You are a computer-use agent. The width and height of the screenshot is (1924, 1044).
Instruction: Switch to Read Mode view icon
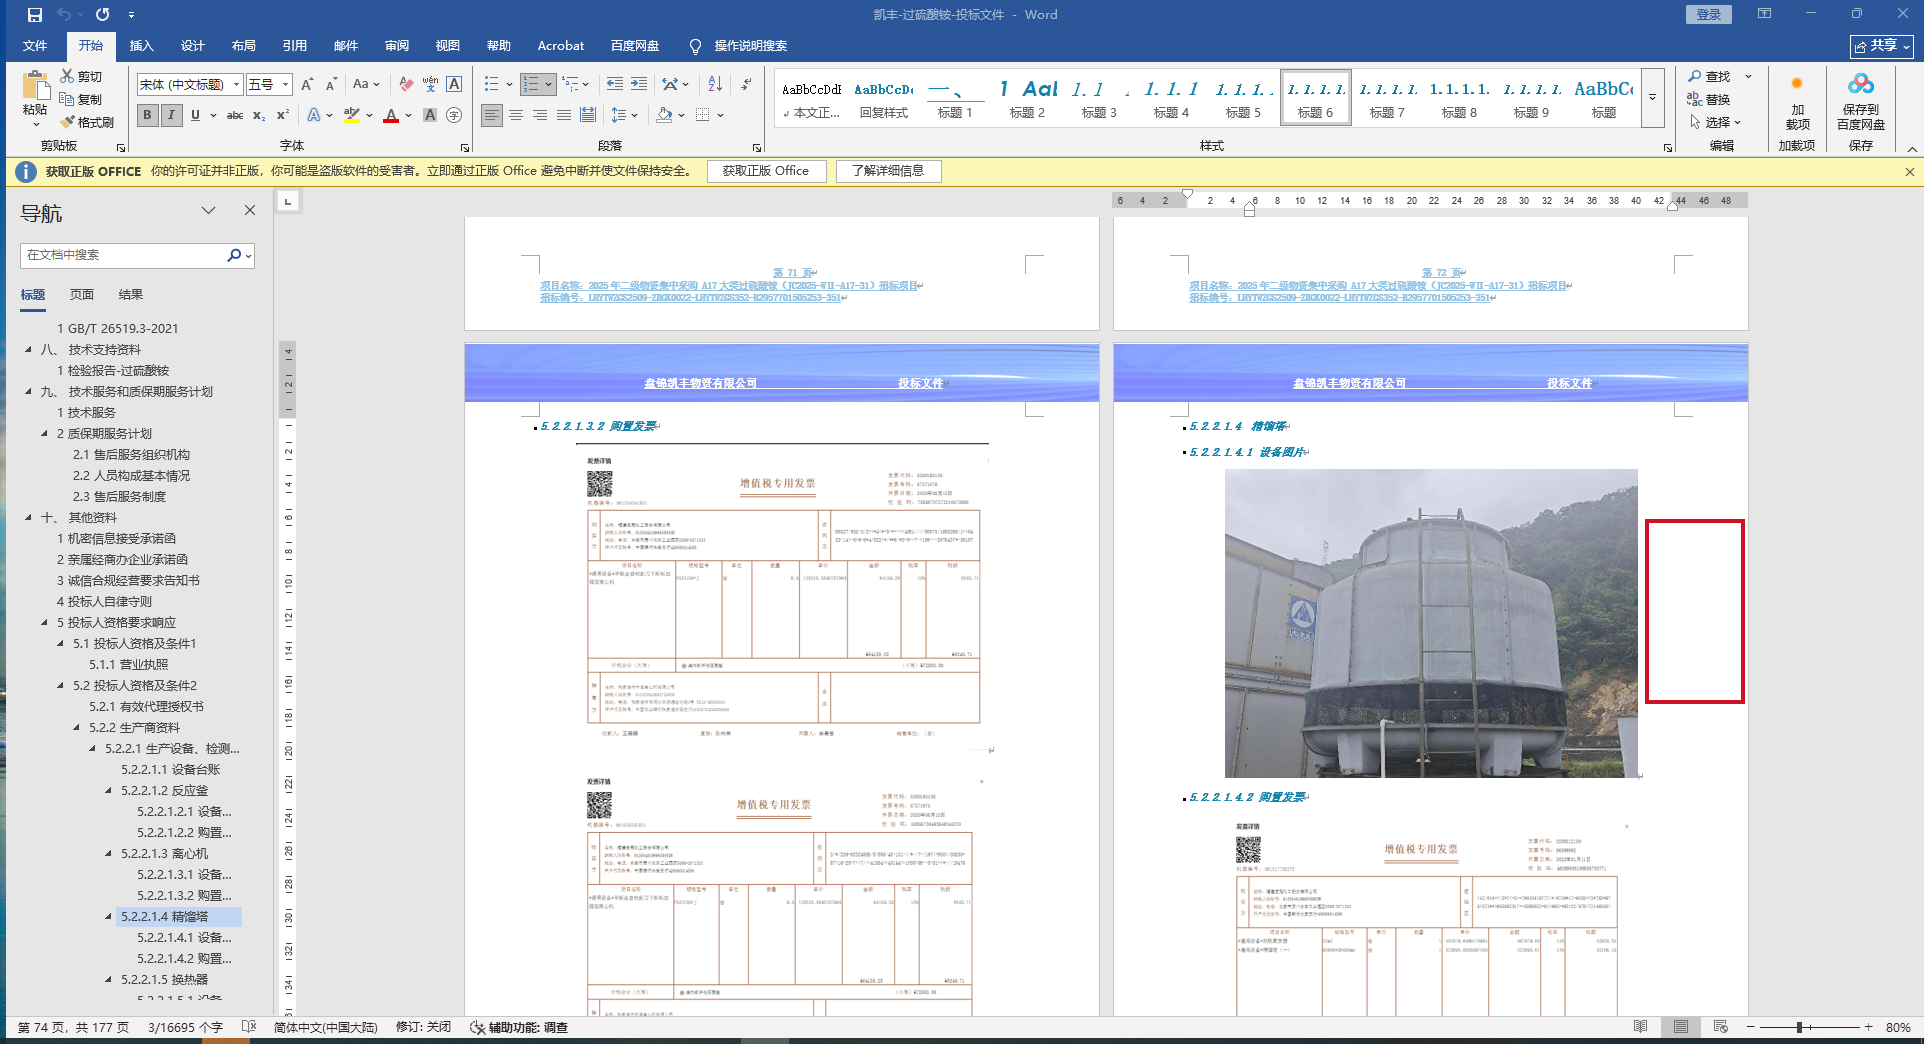1640,1027
